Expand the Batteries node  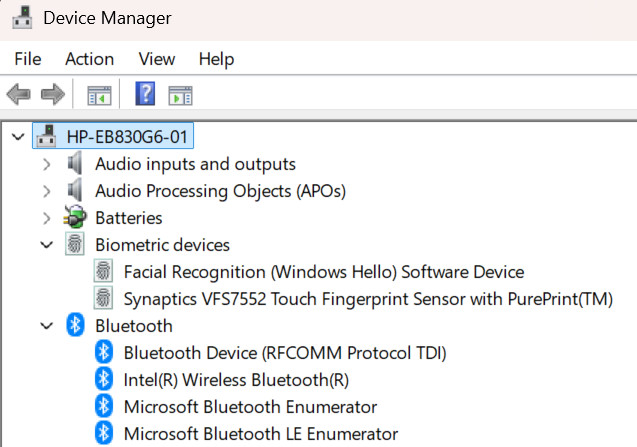pos(47,218)
